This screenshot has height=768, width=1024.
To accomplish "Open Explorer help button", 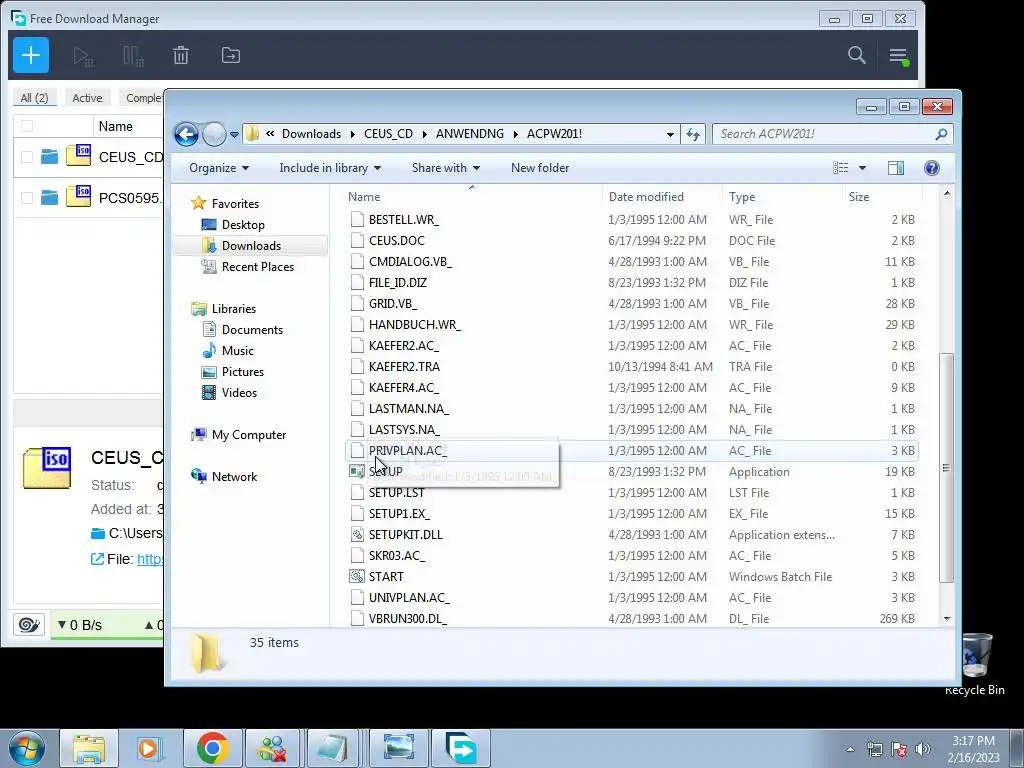I will pos(932,168).
